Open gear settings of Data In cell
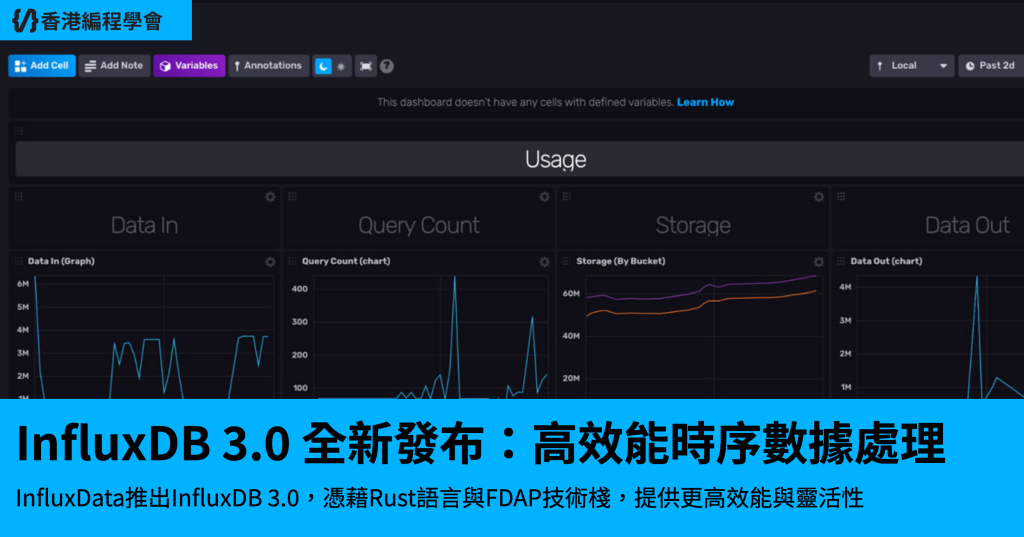Image resolution: width=1024 pixels, height=537 pixels. click(270, 197)
